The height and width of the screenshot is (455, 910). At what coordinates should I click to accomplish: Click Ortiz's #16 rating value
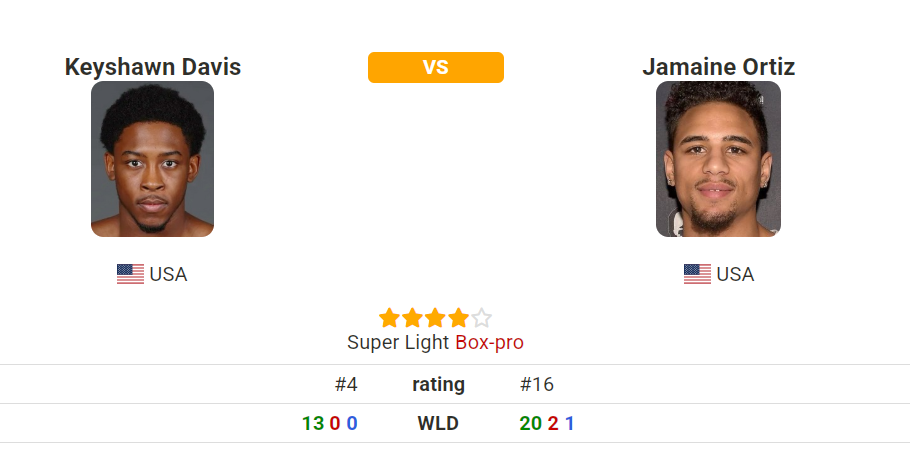click(537, 384)
